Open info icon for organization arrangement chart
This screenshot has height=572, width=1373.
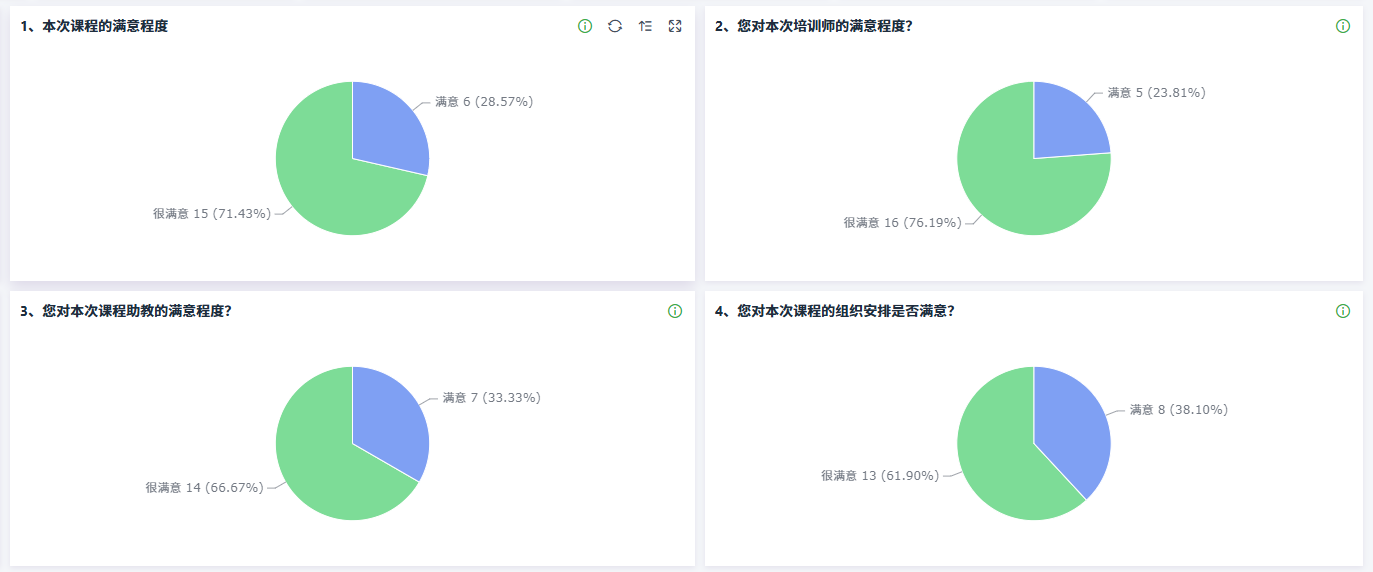[x=1343, y=311]
